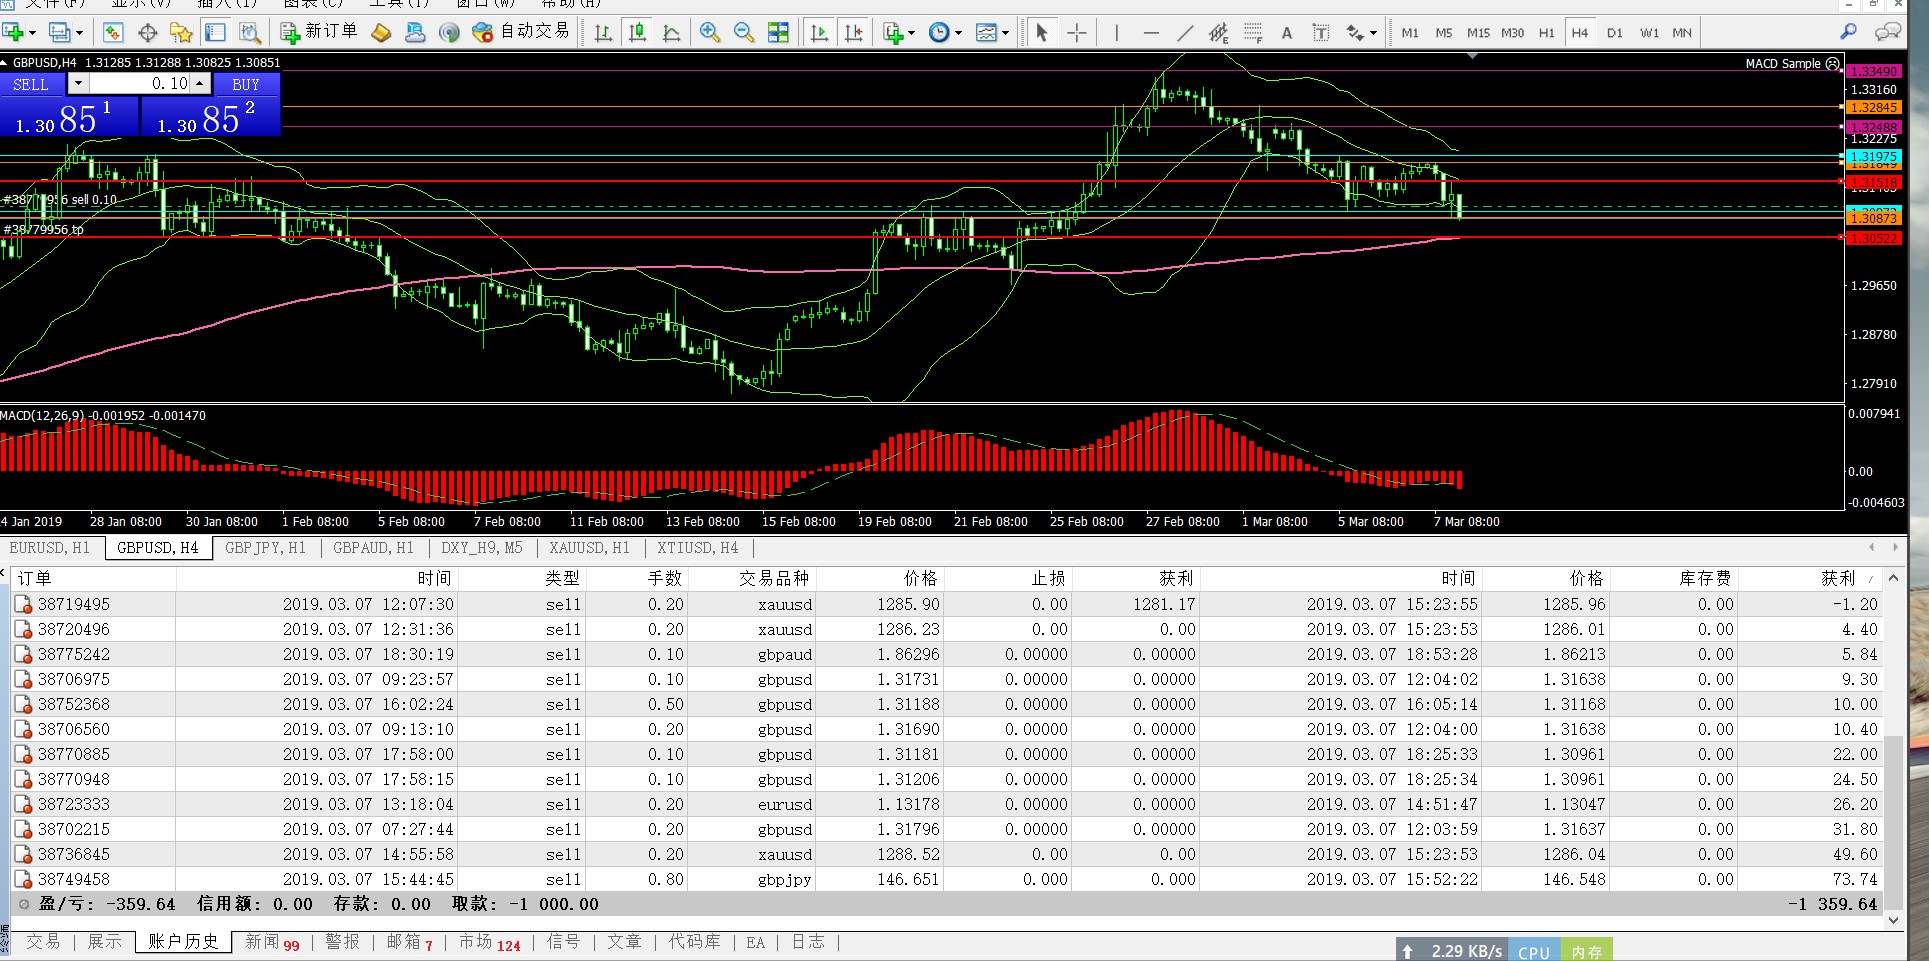Click the one-click BUY button

(x=246, y=84)
